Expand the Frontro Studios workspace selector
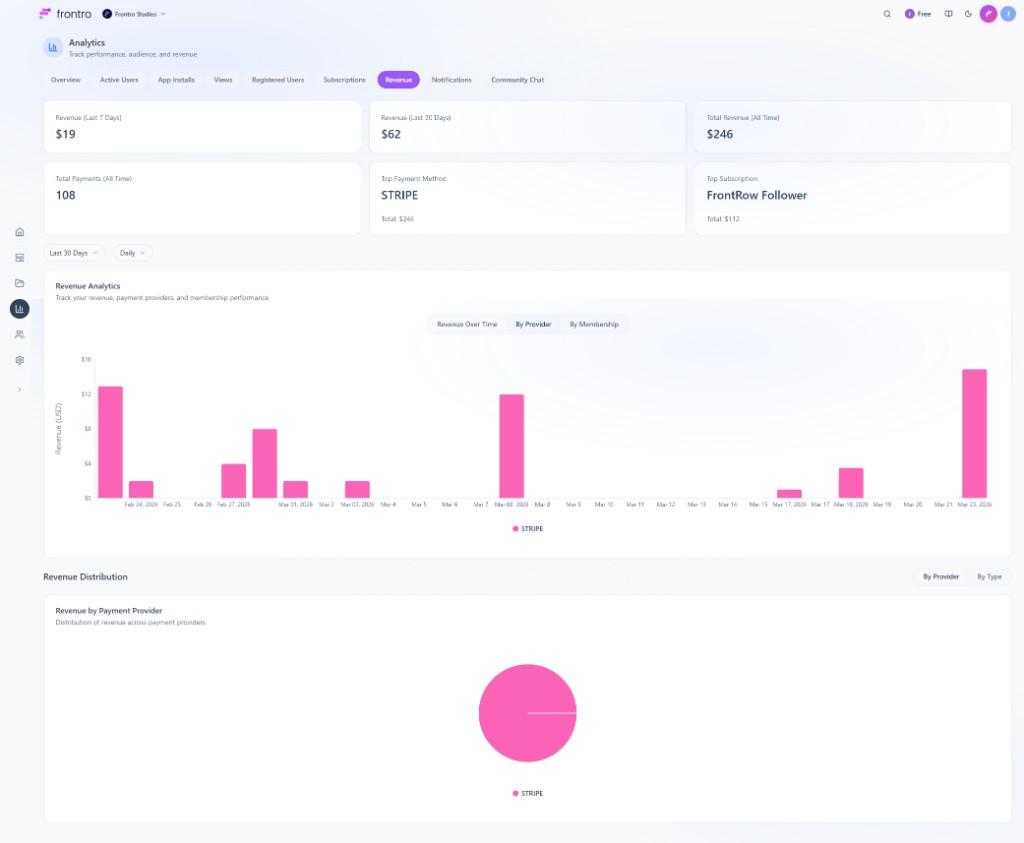The image size is (1024, 843). click(134, 14)
